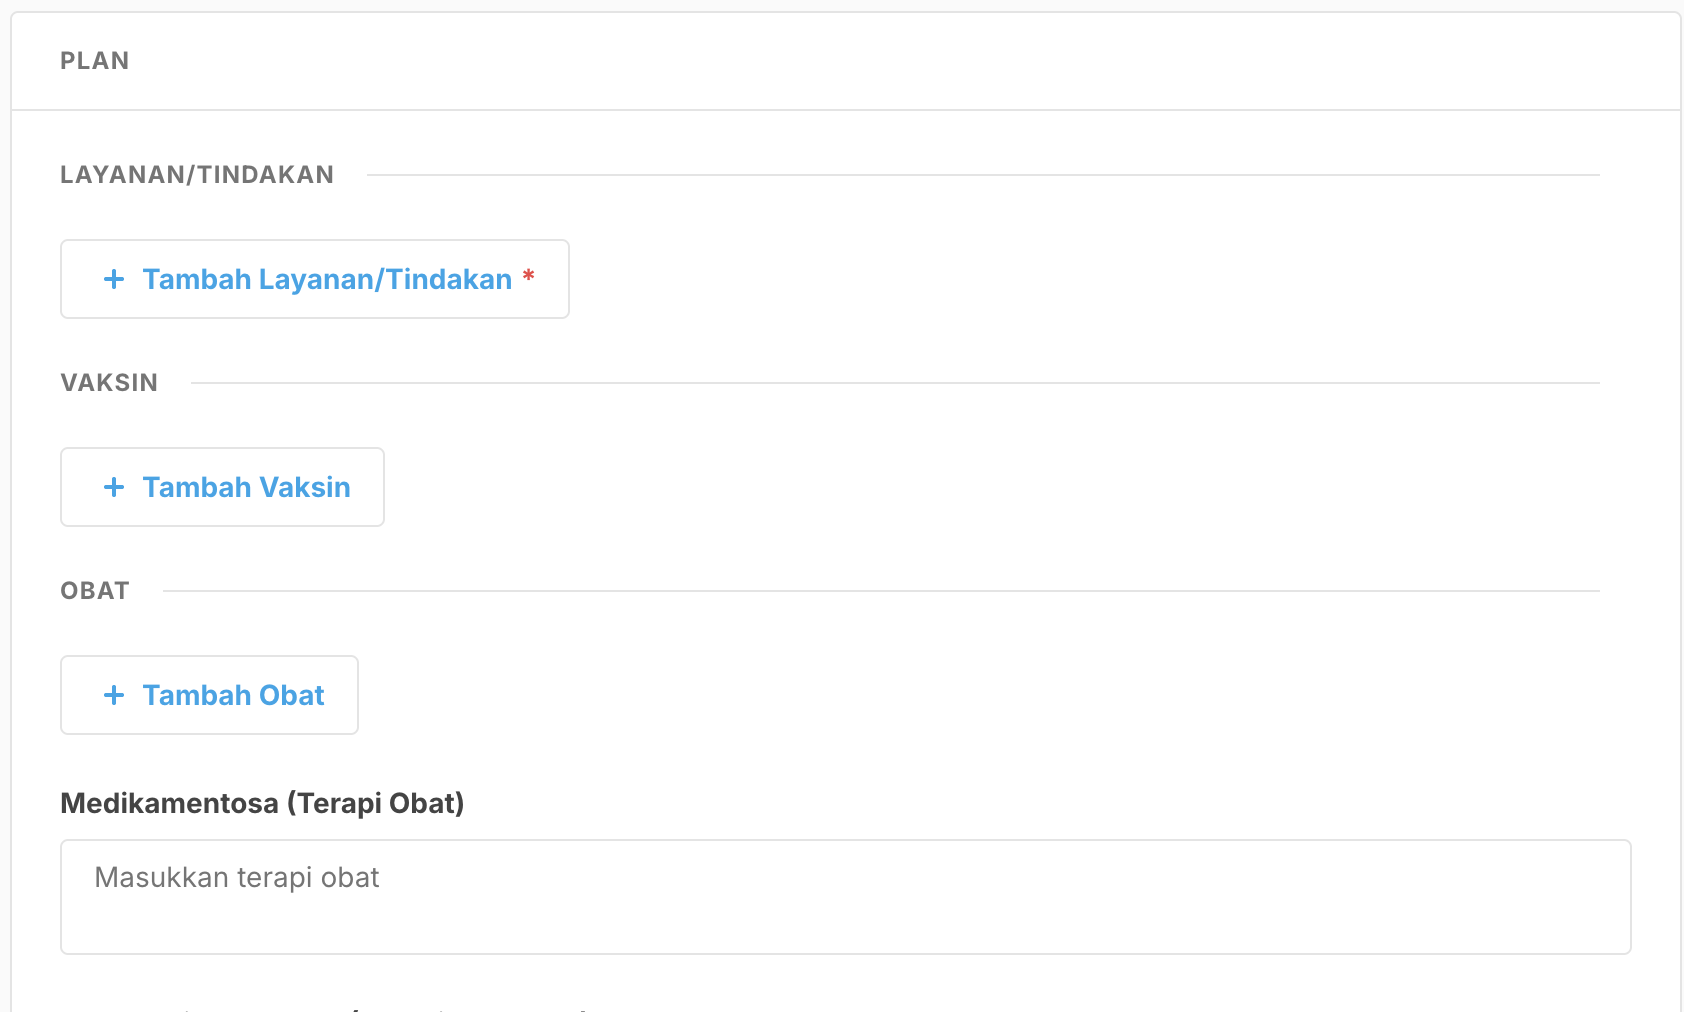Image resolution: width=1684 pixels, height=1012 pixels.
Task: Click the 'Masukkan terapi obat' placeholder text
Action: click(237, 878)
